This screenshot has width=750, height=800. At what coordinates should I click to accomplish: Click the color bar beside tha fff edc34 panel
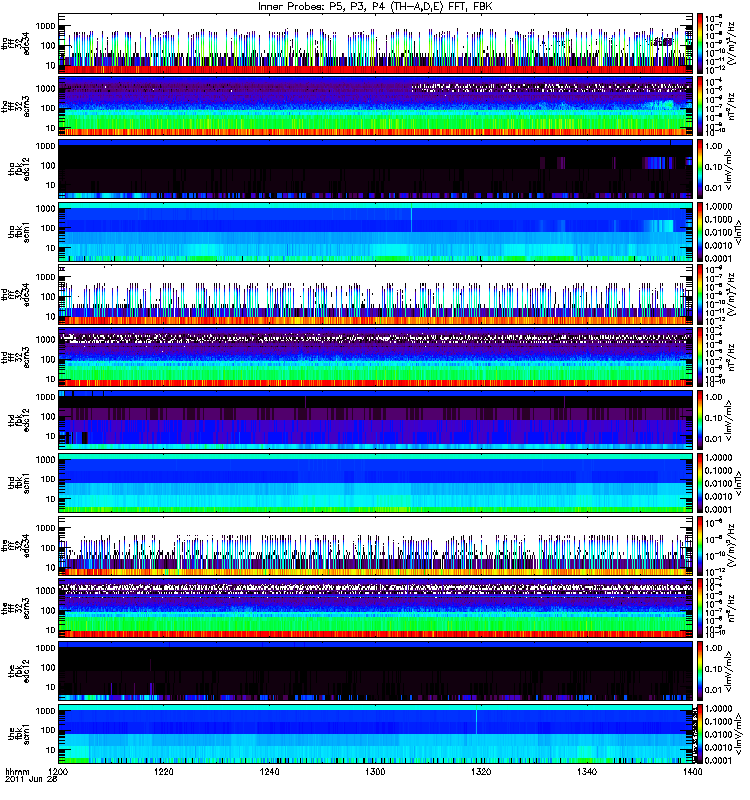tap(700, 43)
